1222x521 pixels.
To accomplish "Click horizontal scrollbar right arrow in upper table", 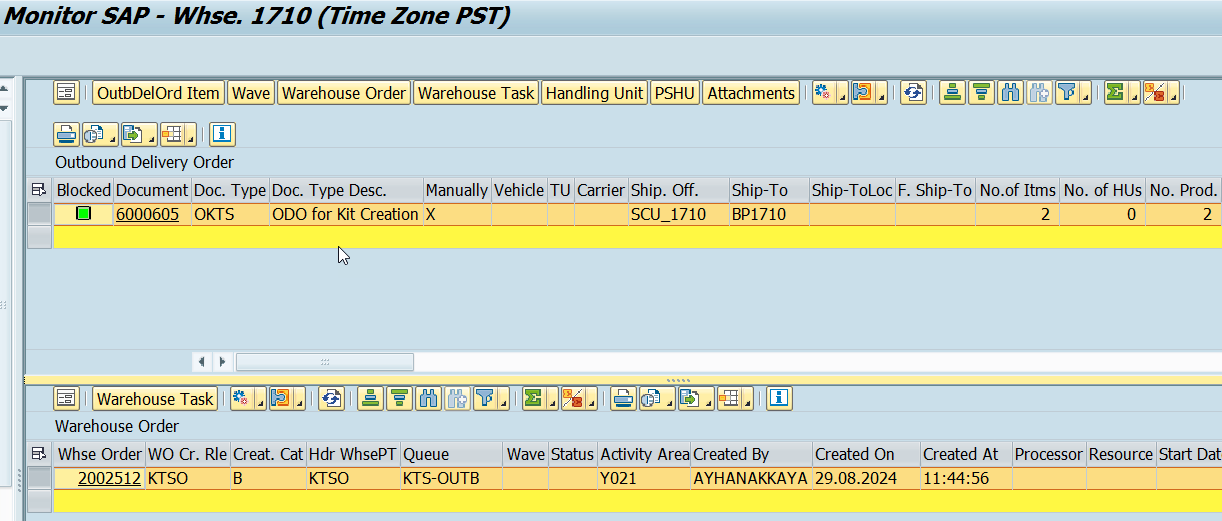I will point(222,361).
